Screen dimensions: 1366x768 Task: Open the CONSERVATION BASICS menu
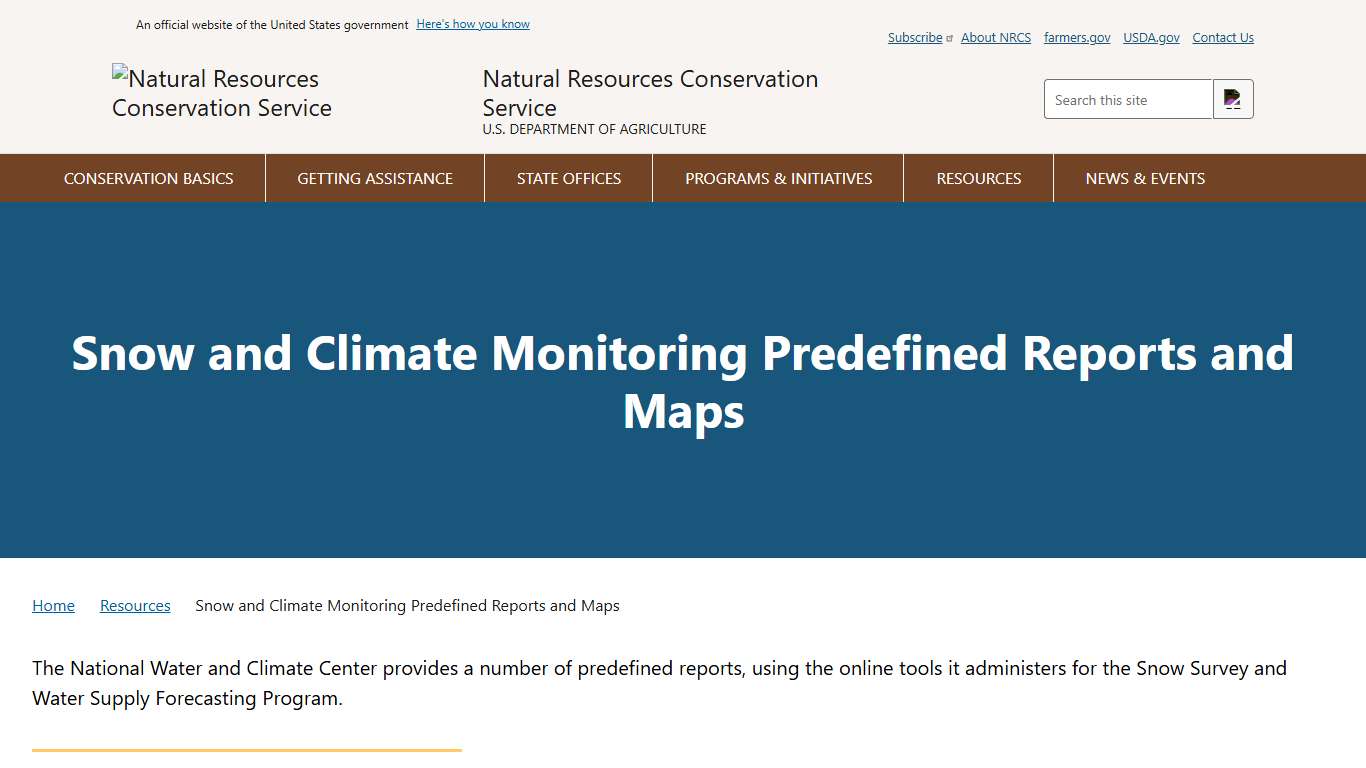click(x=148, y=178)
